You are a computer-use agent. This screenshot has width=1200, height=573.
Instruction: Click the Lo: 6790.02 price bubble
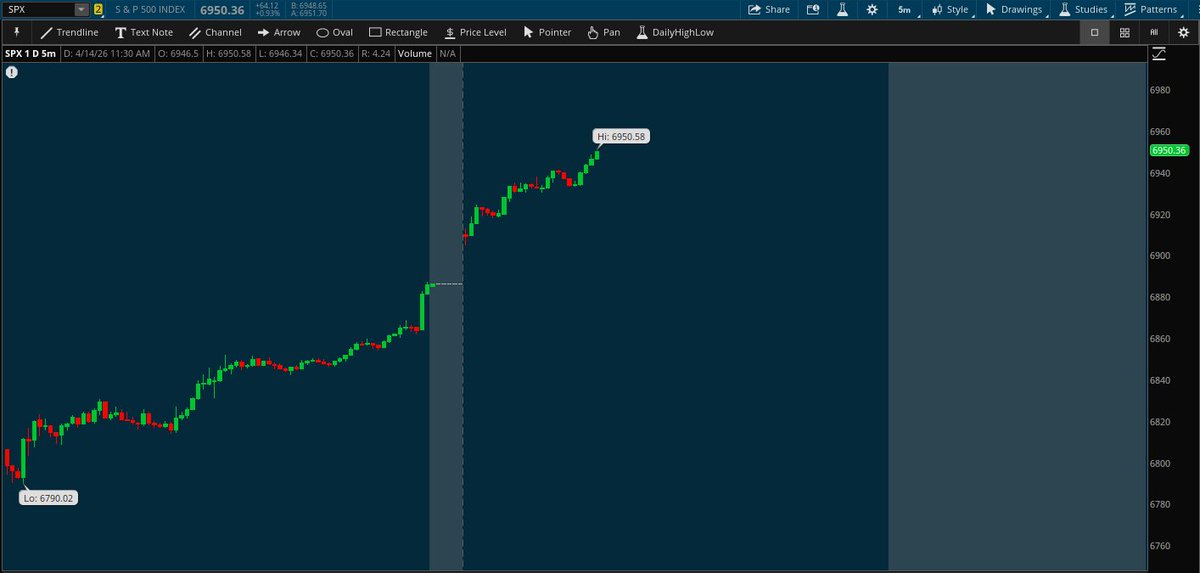(49, 497)
